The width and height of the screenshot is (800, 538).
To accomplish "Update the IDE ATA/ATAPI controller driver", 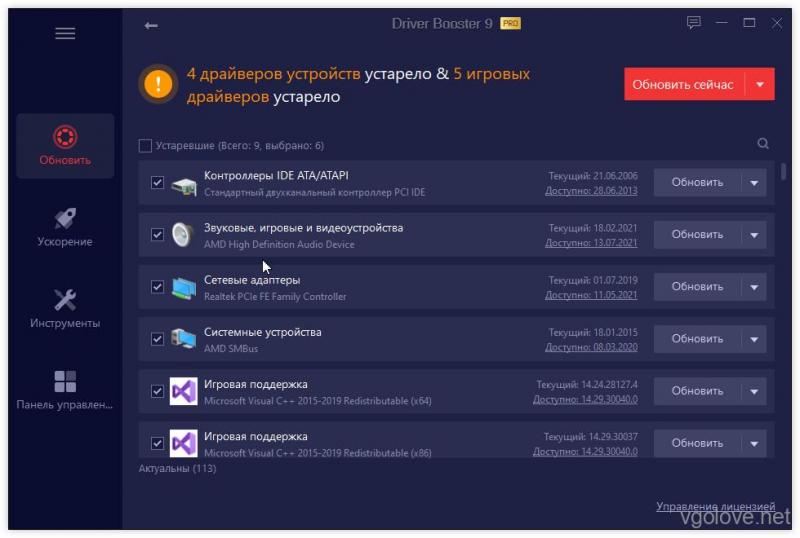I will point(697,183).
